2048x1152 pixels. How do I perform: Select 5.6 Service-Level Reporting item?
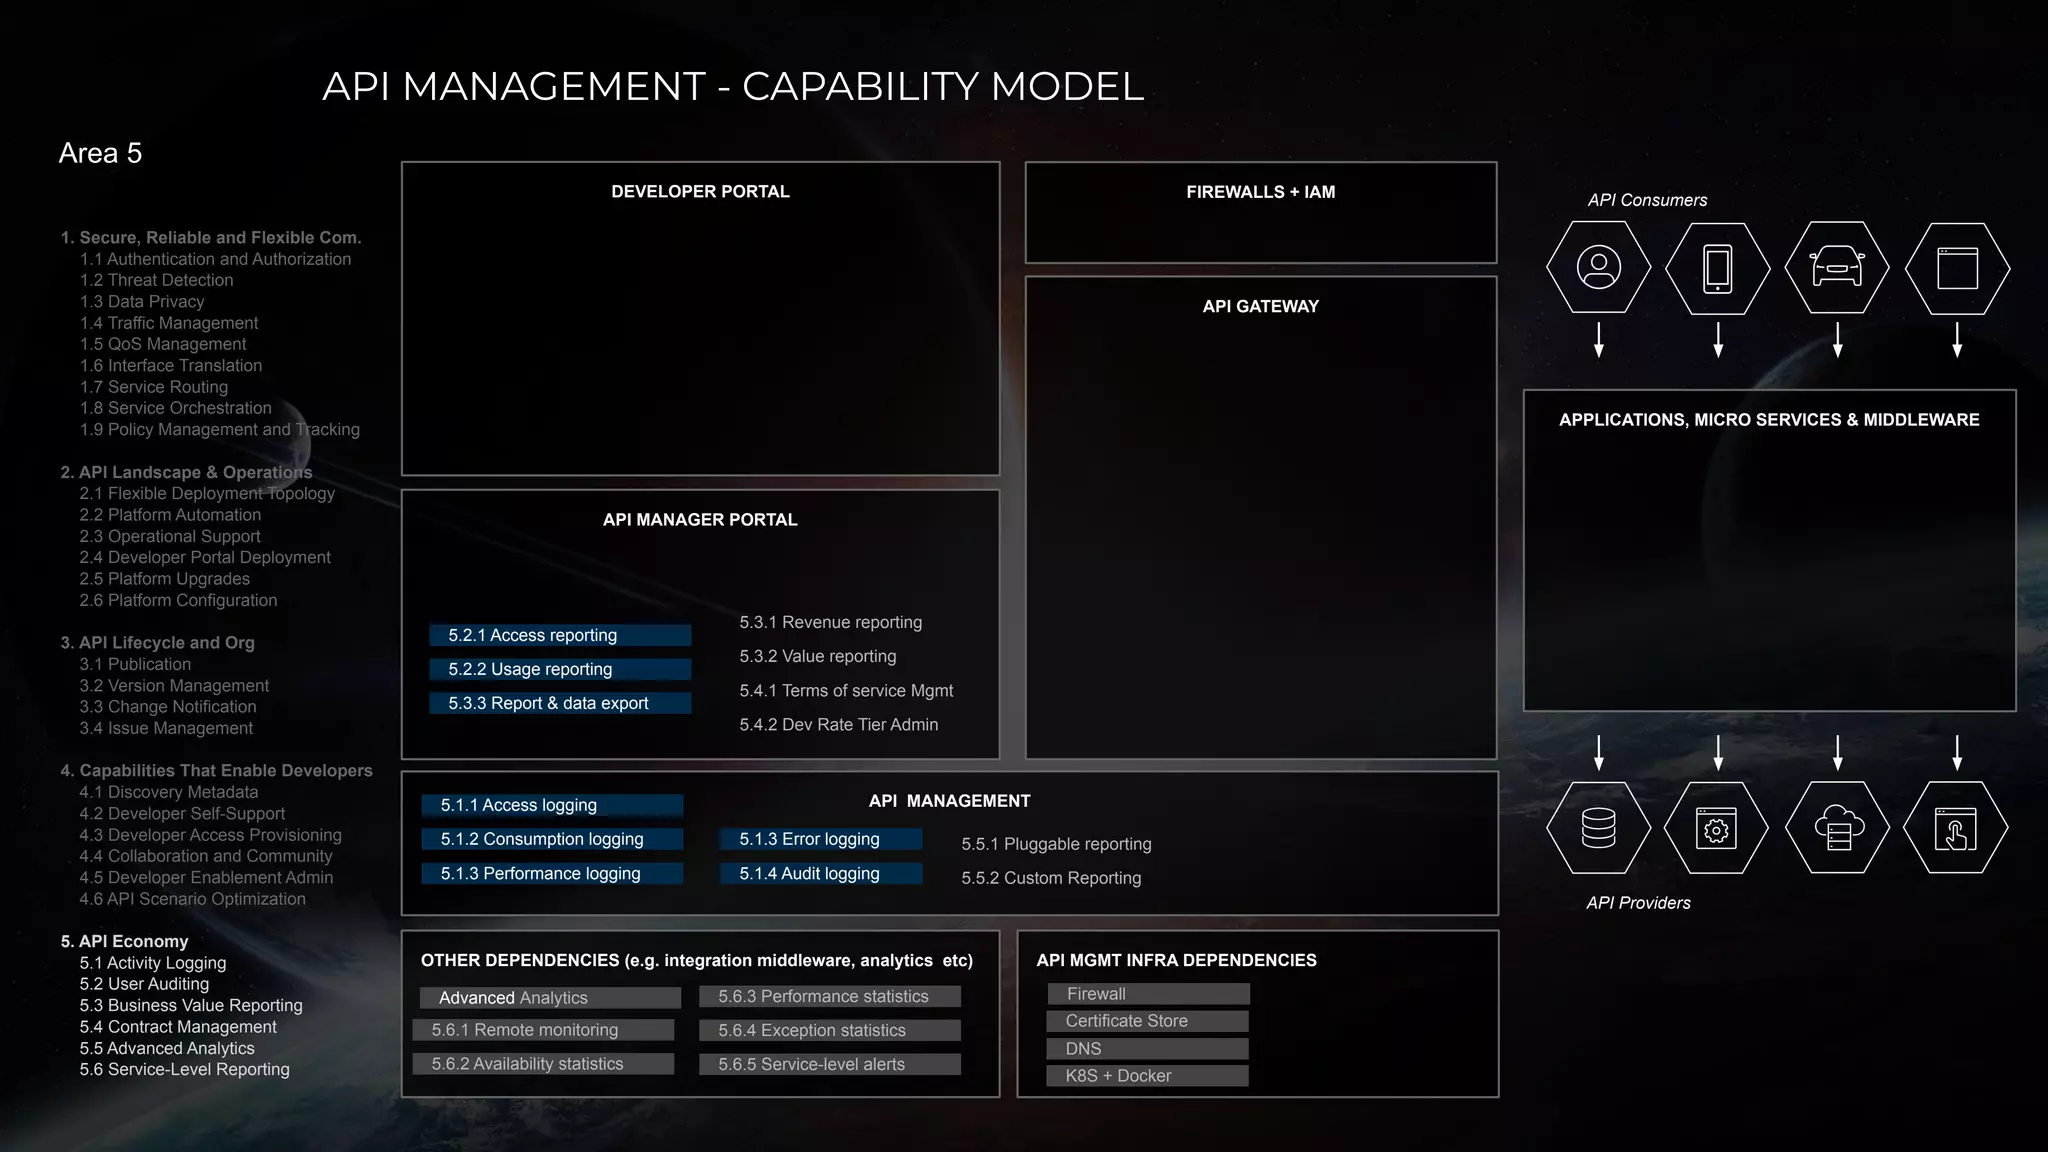coord(185,1069)
